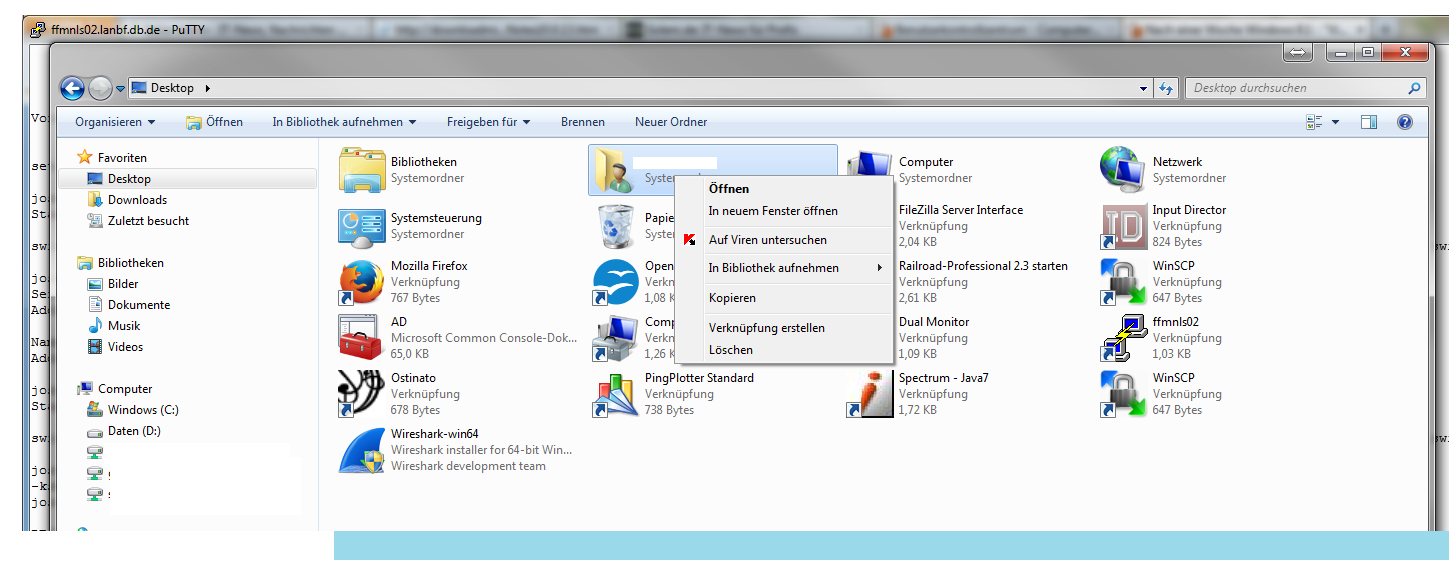Viewport: 1449px width, 566px height.
Task: Select Computer in the navigation pane
Action: [114, 389]
